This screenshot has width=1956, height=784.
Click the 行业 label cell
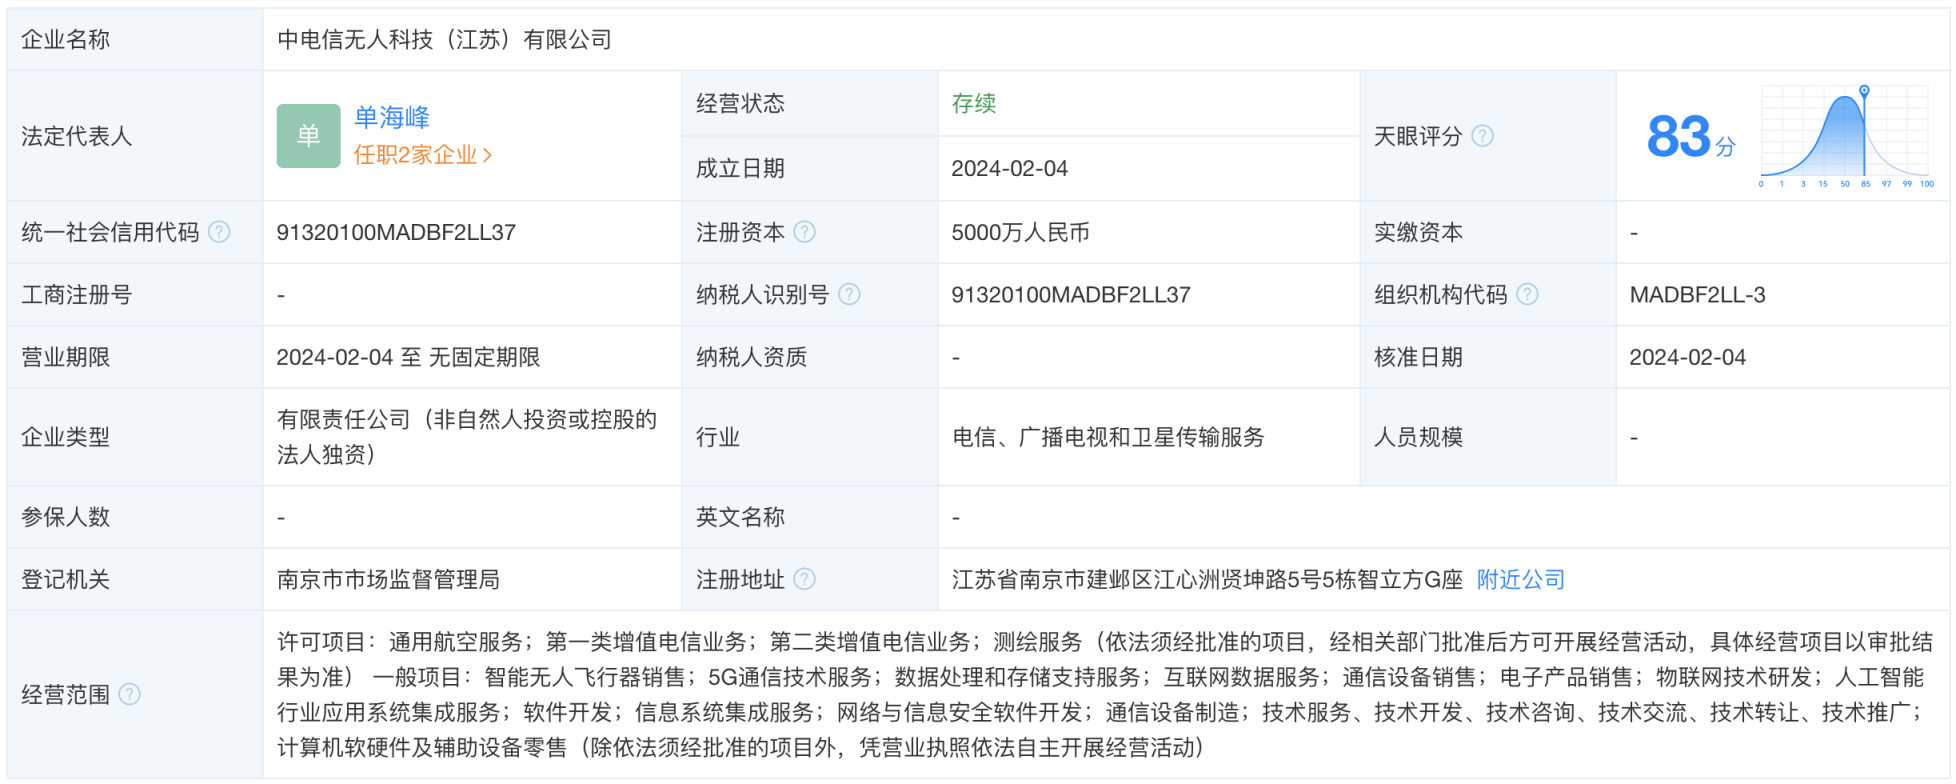point(810,437)
